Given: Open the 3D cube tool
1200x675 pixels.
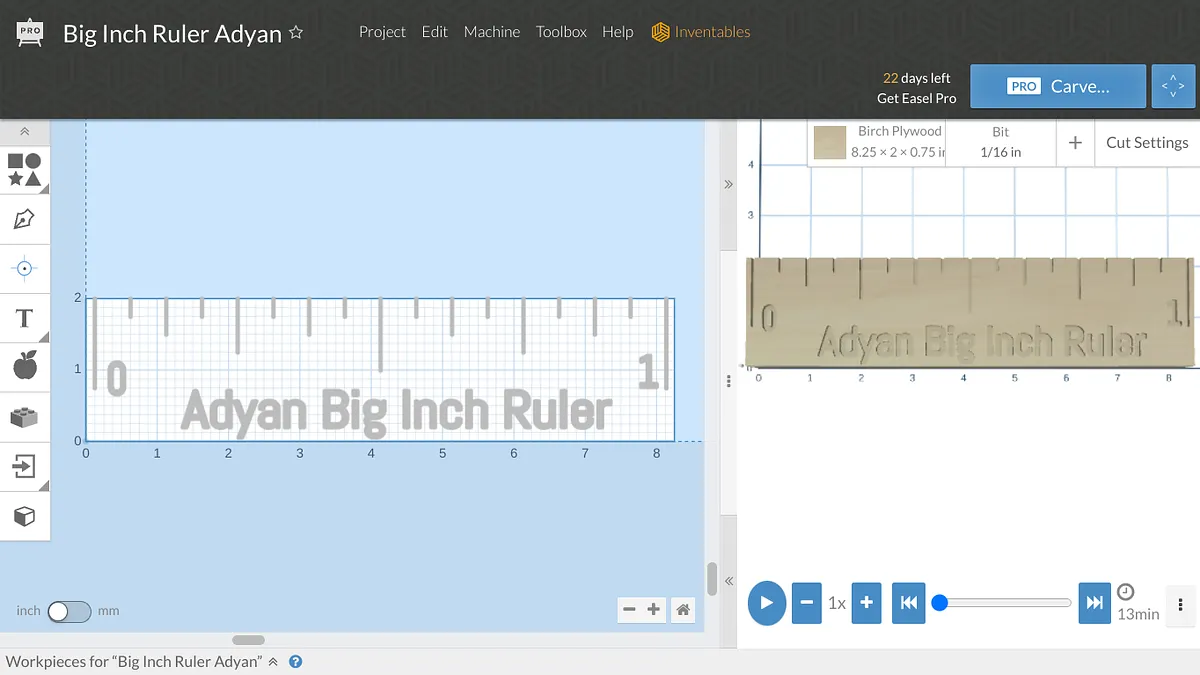Looking at the screenshot, I should coord(25,516).
